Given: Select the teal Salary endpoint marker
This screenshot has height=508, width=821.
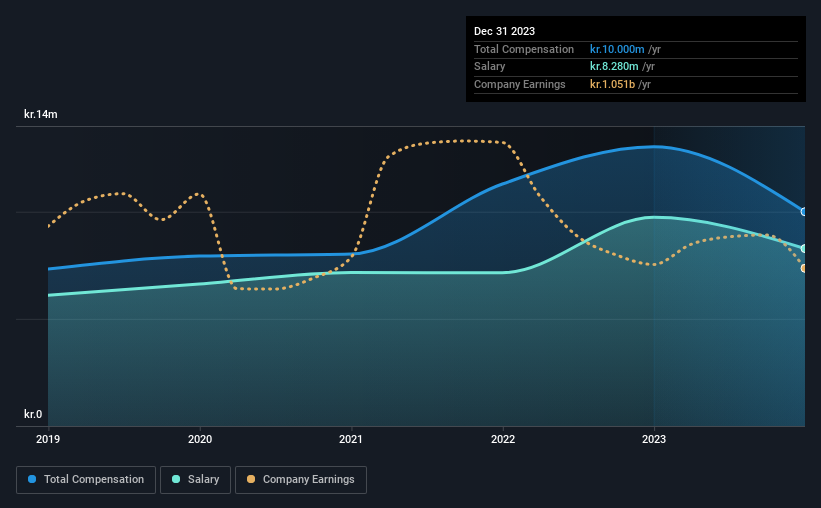Looking at the screenshot, I should coord(804,249).
